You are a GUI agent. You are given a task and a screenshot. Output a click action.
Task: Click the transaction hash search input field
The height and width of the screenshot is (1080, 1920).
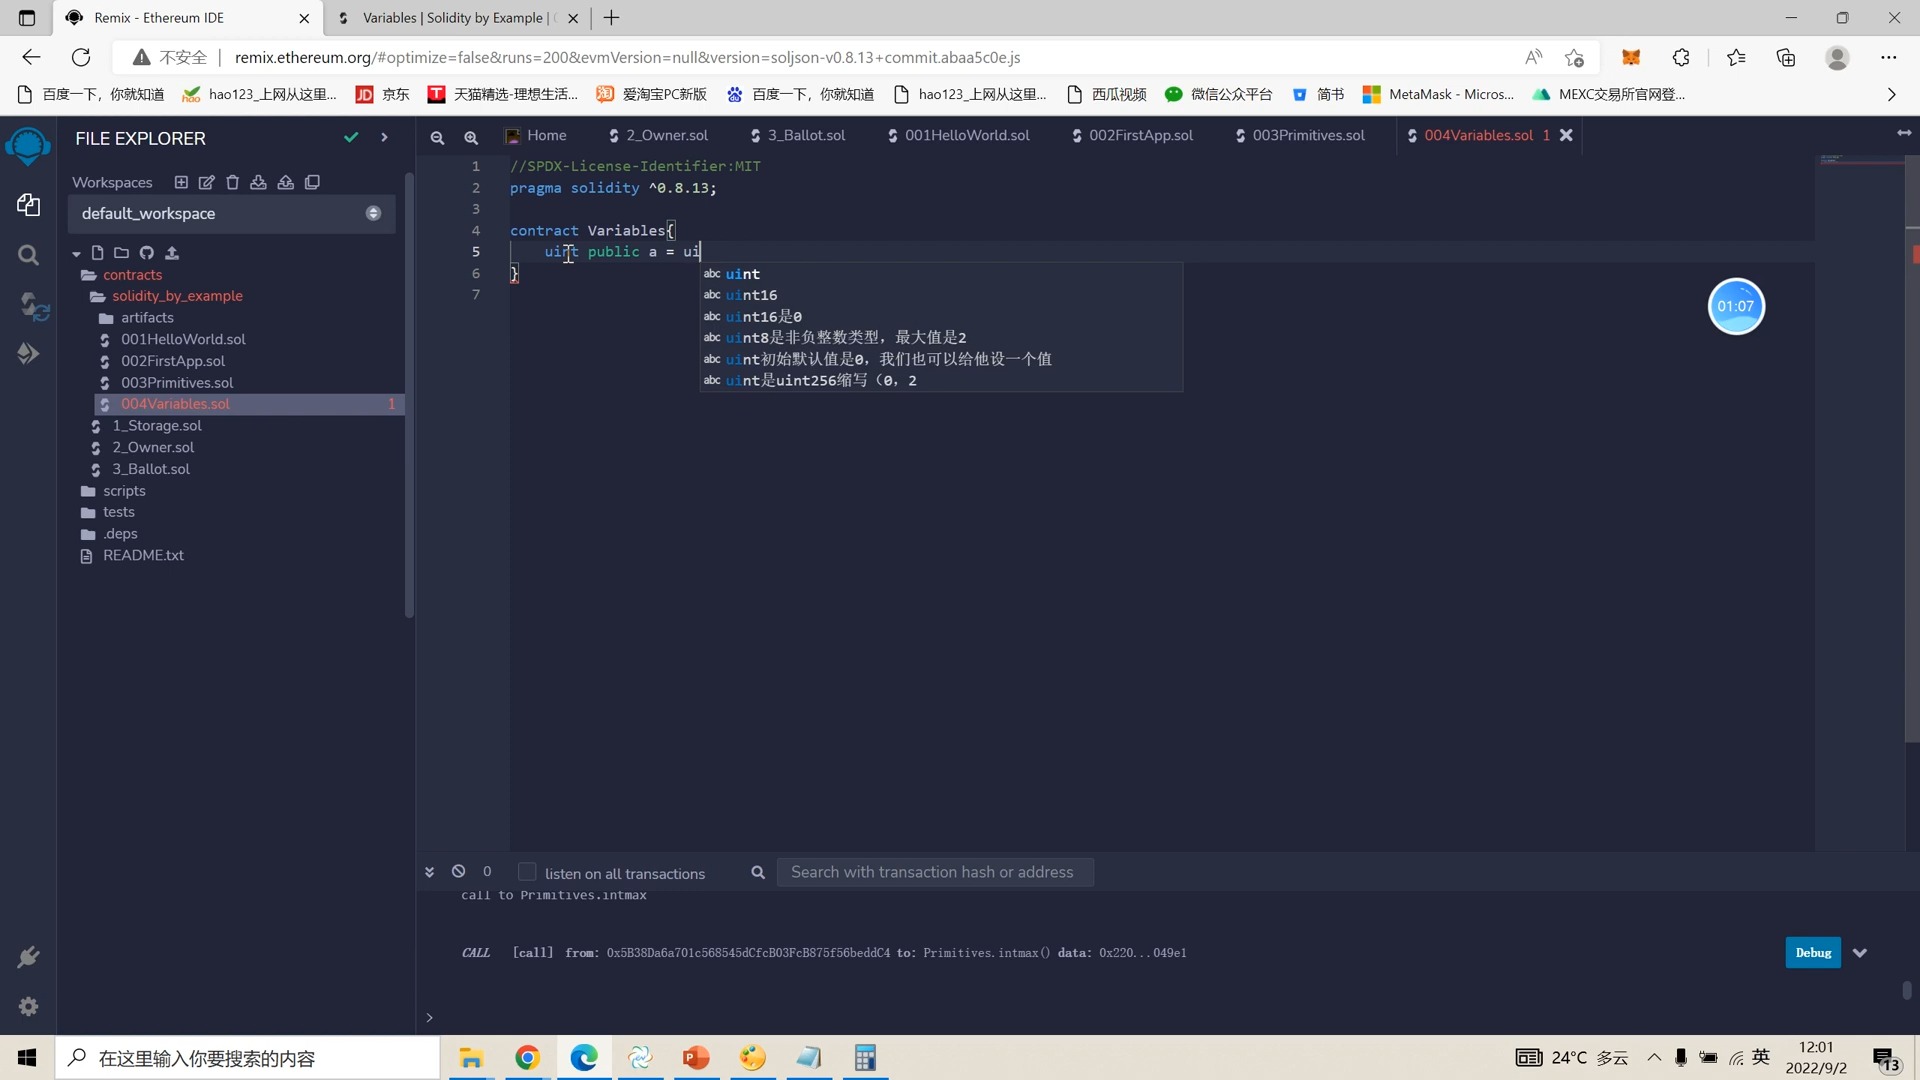(931, 872)
